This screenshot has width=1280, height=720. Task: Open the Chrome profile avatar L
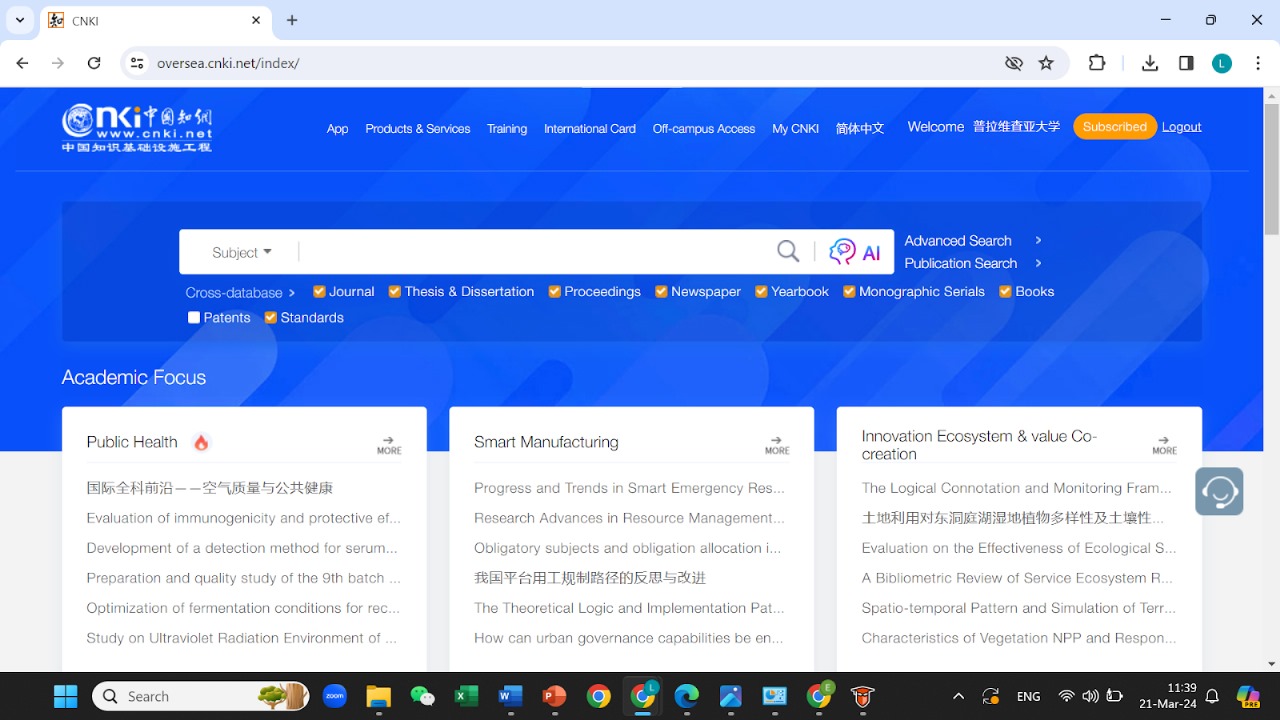coord(1222,63)
